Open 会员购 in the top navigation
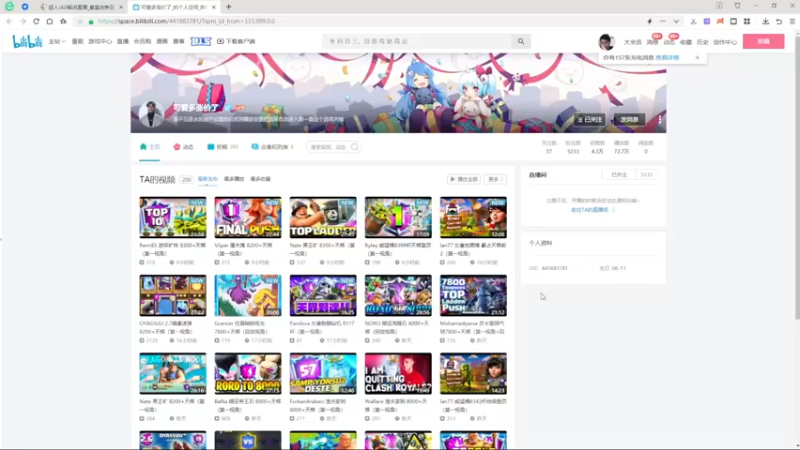This screenshot has width=800, height=450. coord(142,42)
